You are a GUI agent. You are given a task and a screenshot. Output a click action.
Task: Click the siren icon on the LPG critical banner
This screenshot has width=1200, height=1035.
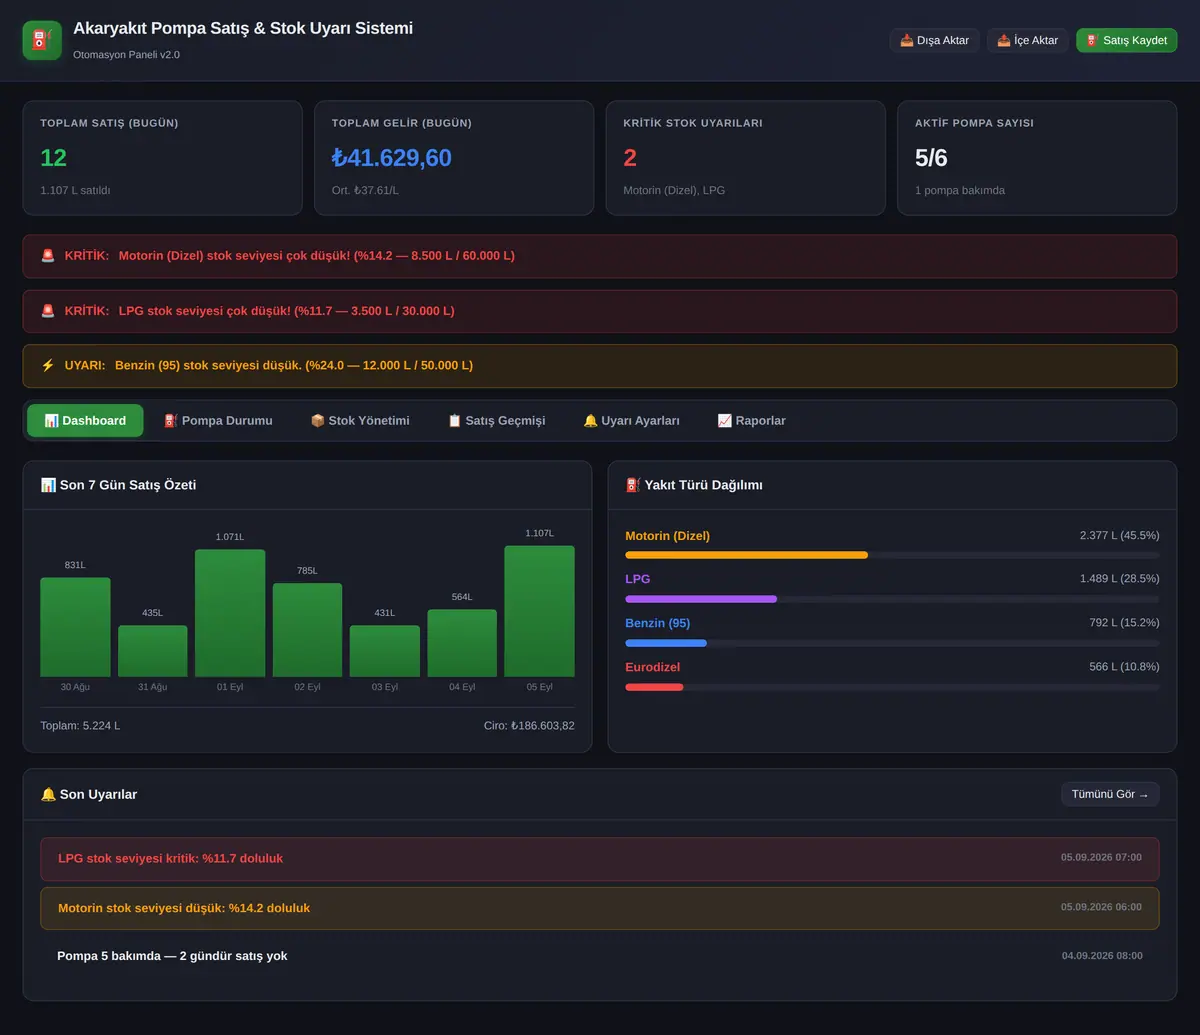click(x=48, y=311)
